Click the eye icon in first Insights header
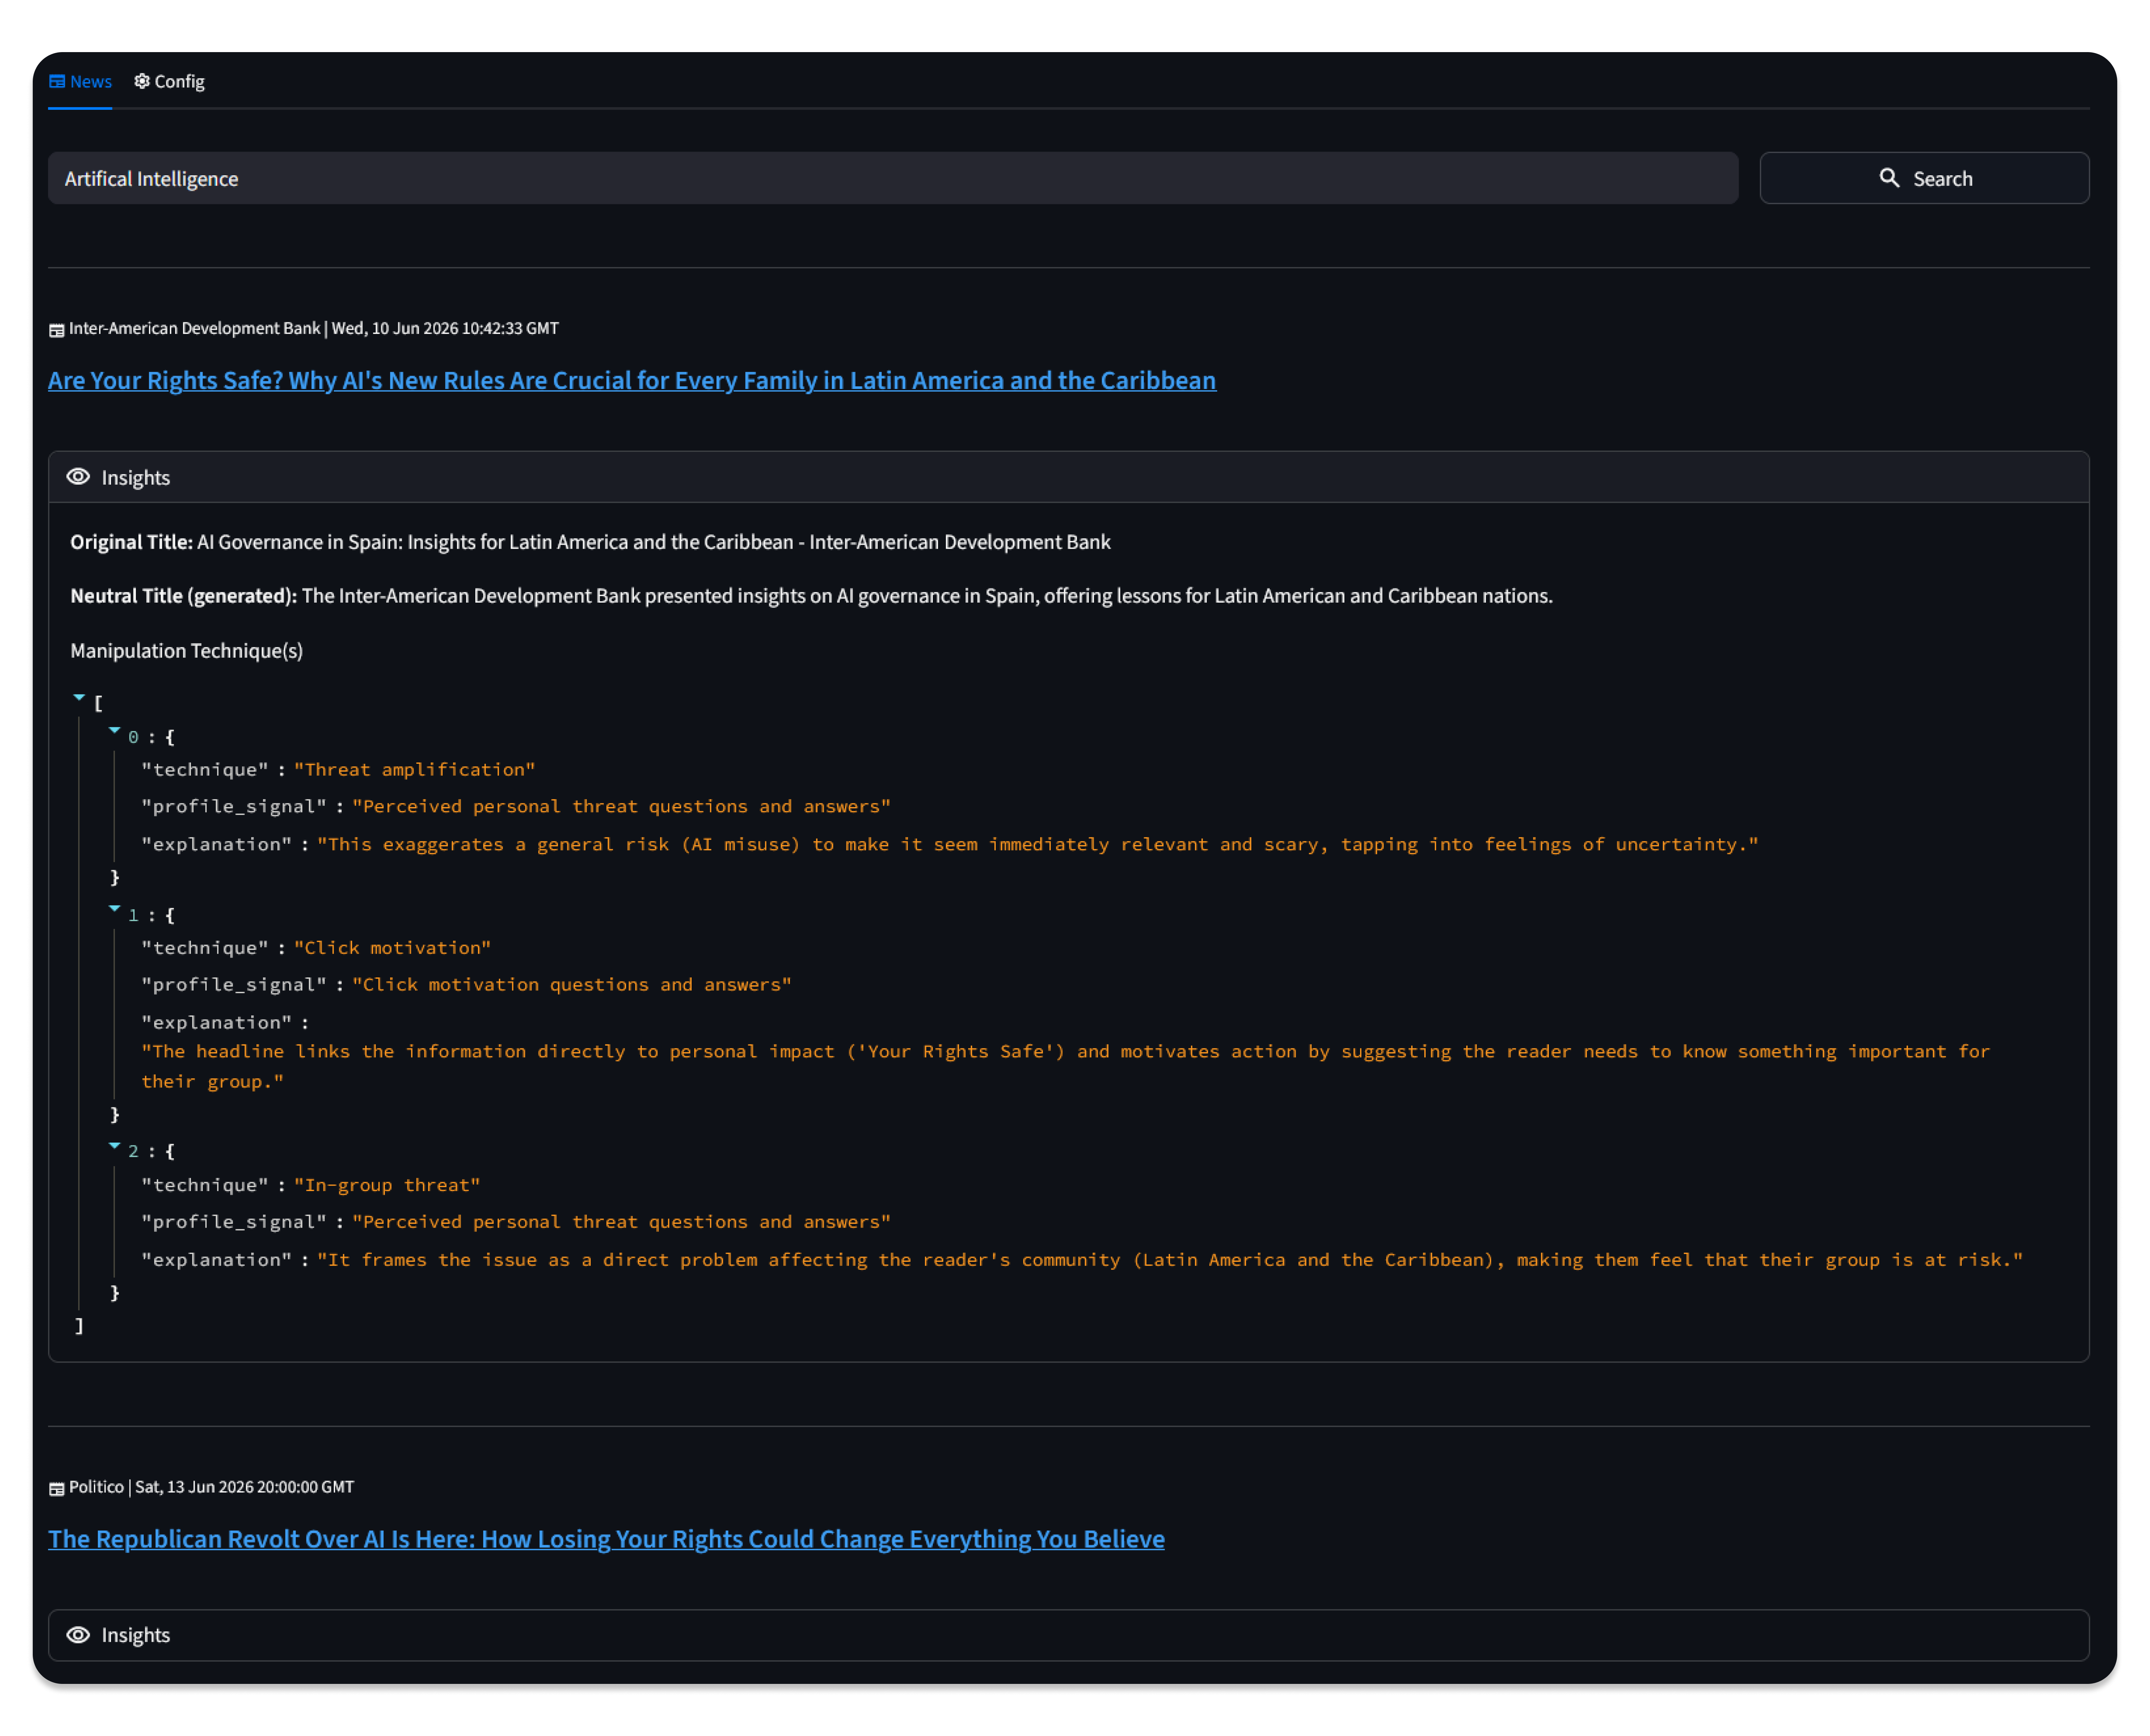 pyautogui.click(x=78, y=477)
